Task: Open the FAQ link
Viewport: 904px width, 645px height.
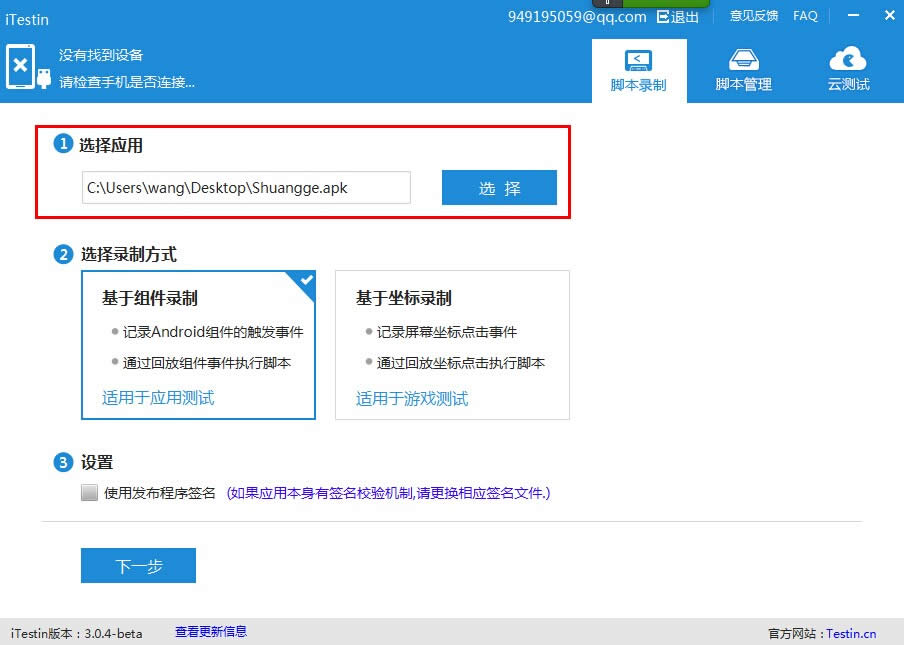Action: pos(805,16)
